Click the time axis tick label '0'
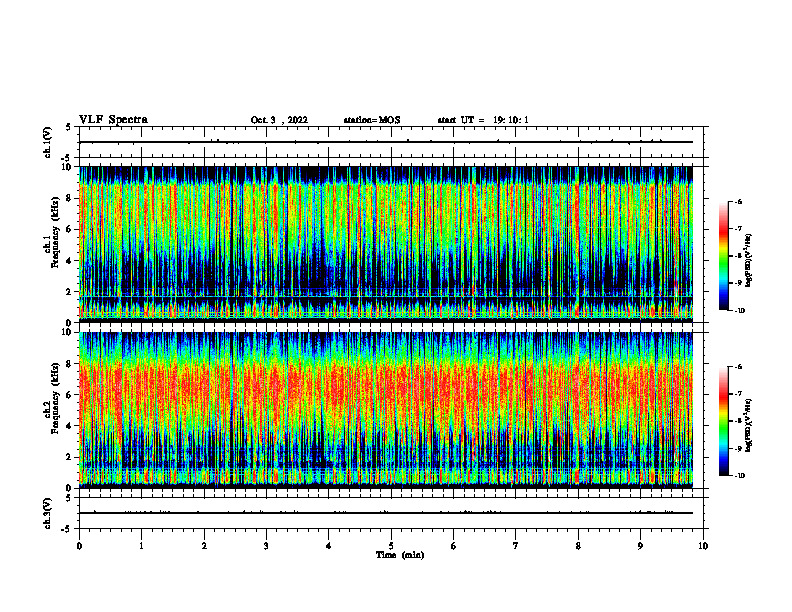 [x=79, y=546]
